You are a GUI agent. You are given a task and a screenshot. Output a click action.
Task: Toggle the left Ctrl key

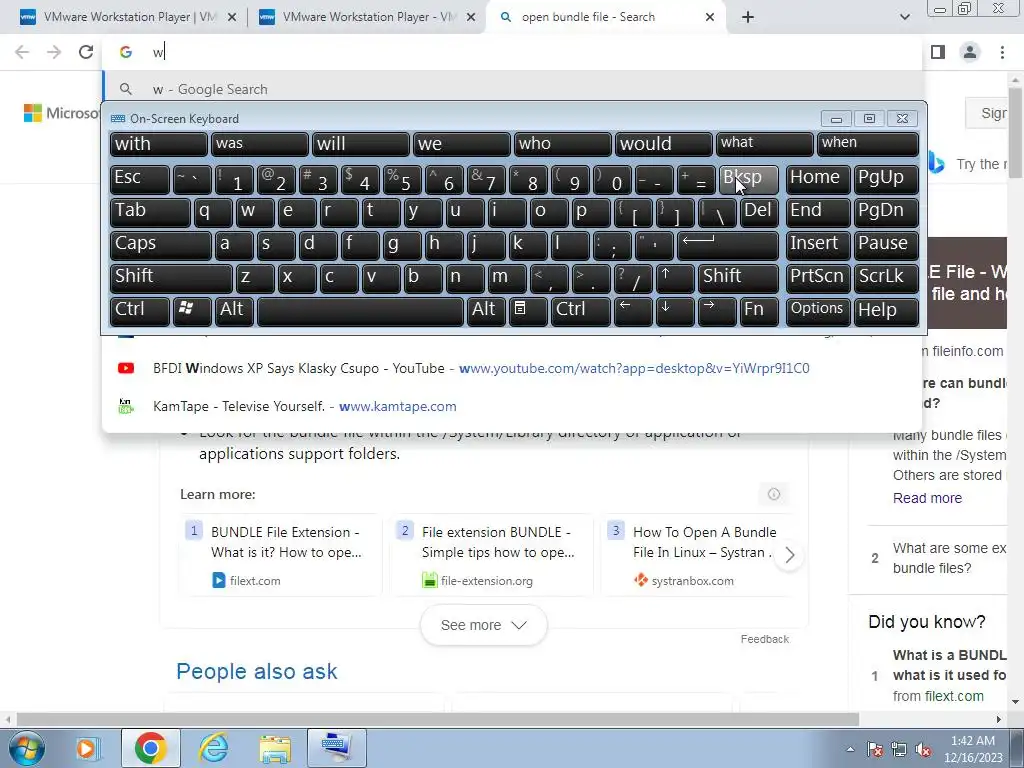[x=140, y=311]
